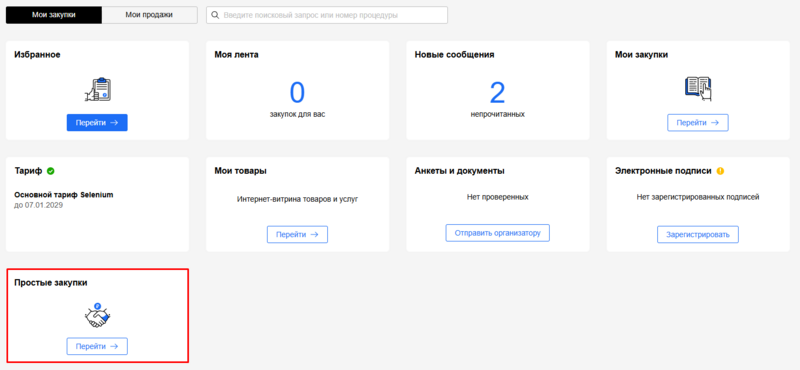Click the green checkmark next to Тариф
The width and height of the screenshot is (800, 370).
51,171
